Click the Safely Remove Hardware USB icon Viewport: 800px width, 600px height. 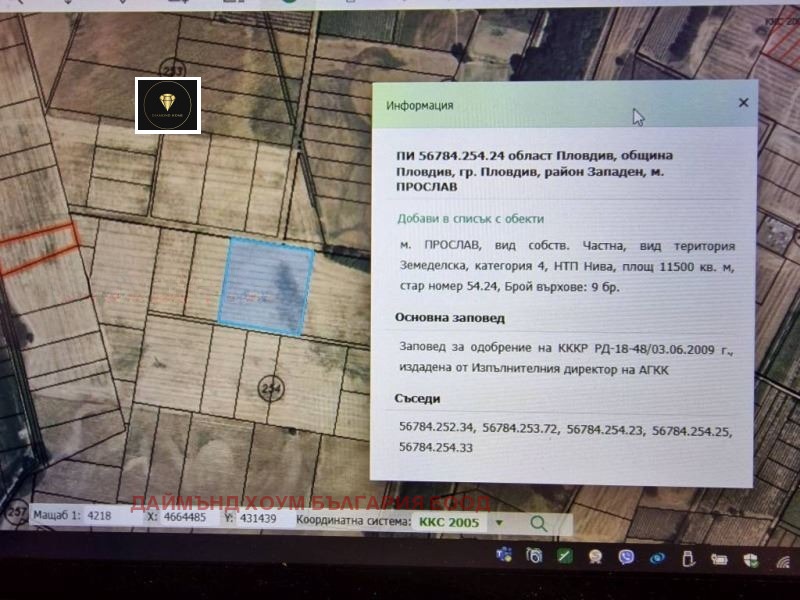(688, 558)
